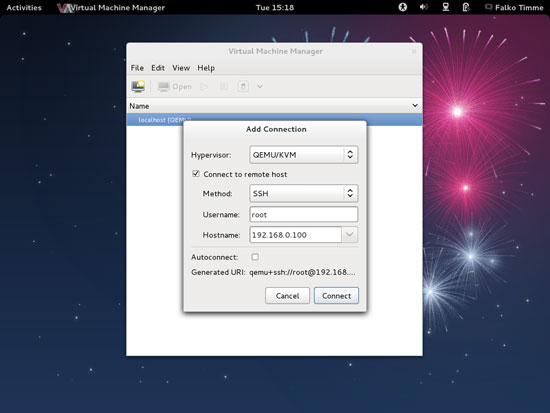Click the Run virtual machine play icon
Screen dimensions: 550x413
204,86
